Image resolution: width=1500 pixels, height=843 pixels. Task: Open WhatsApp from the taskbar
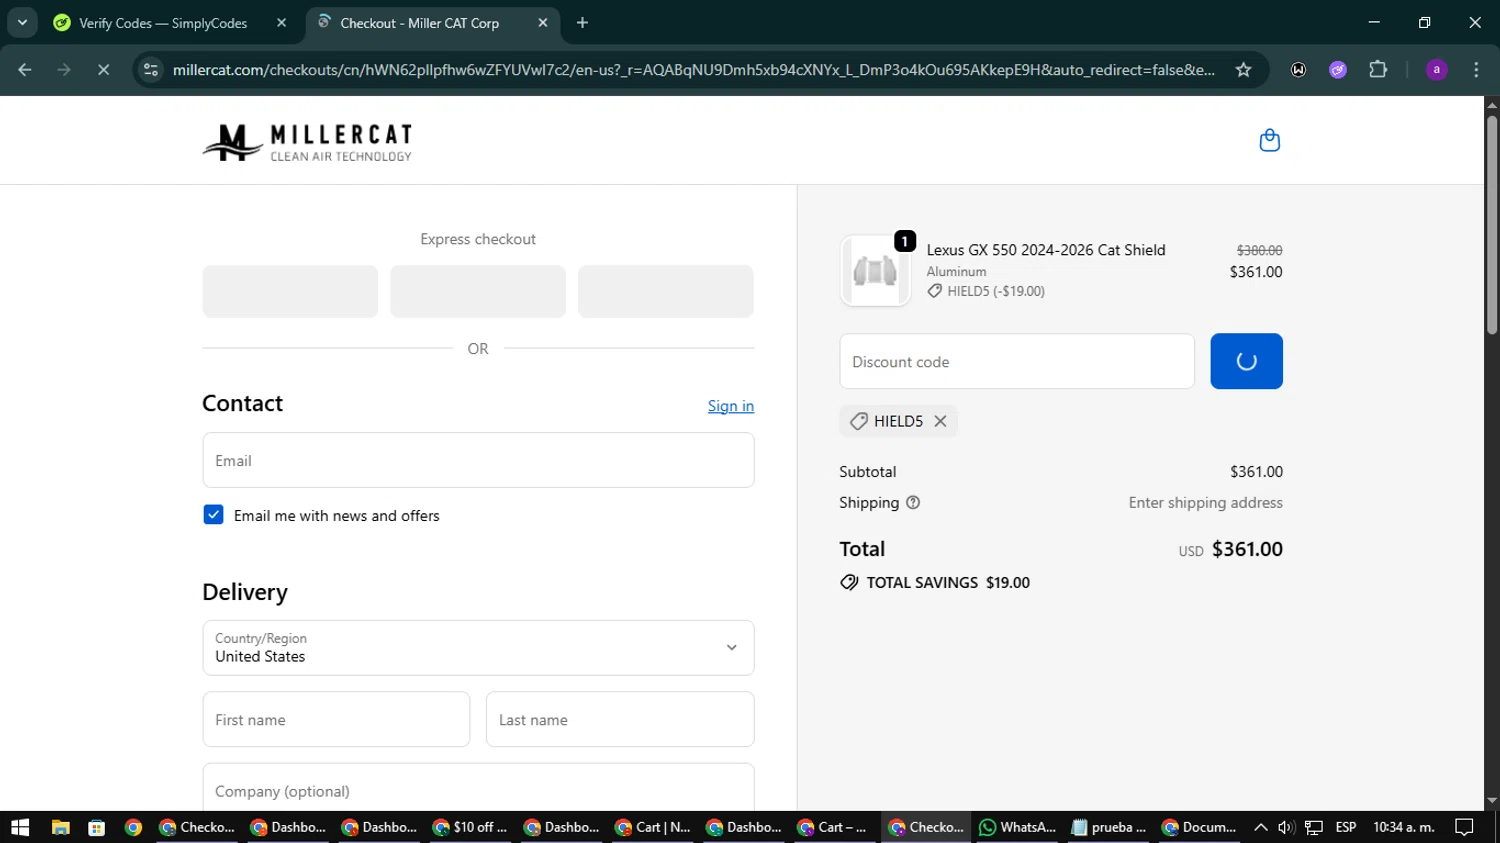click(x=1018, y=827)
